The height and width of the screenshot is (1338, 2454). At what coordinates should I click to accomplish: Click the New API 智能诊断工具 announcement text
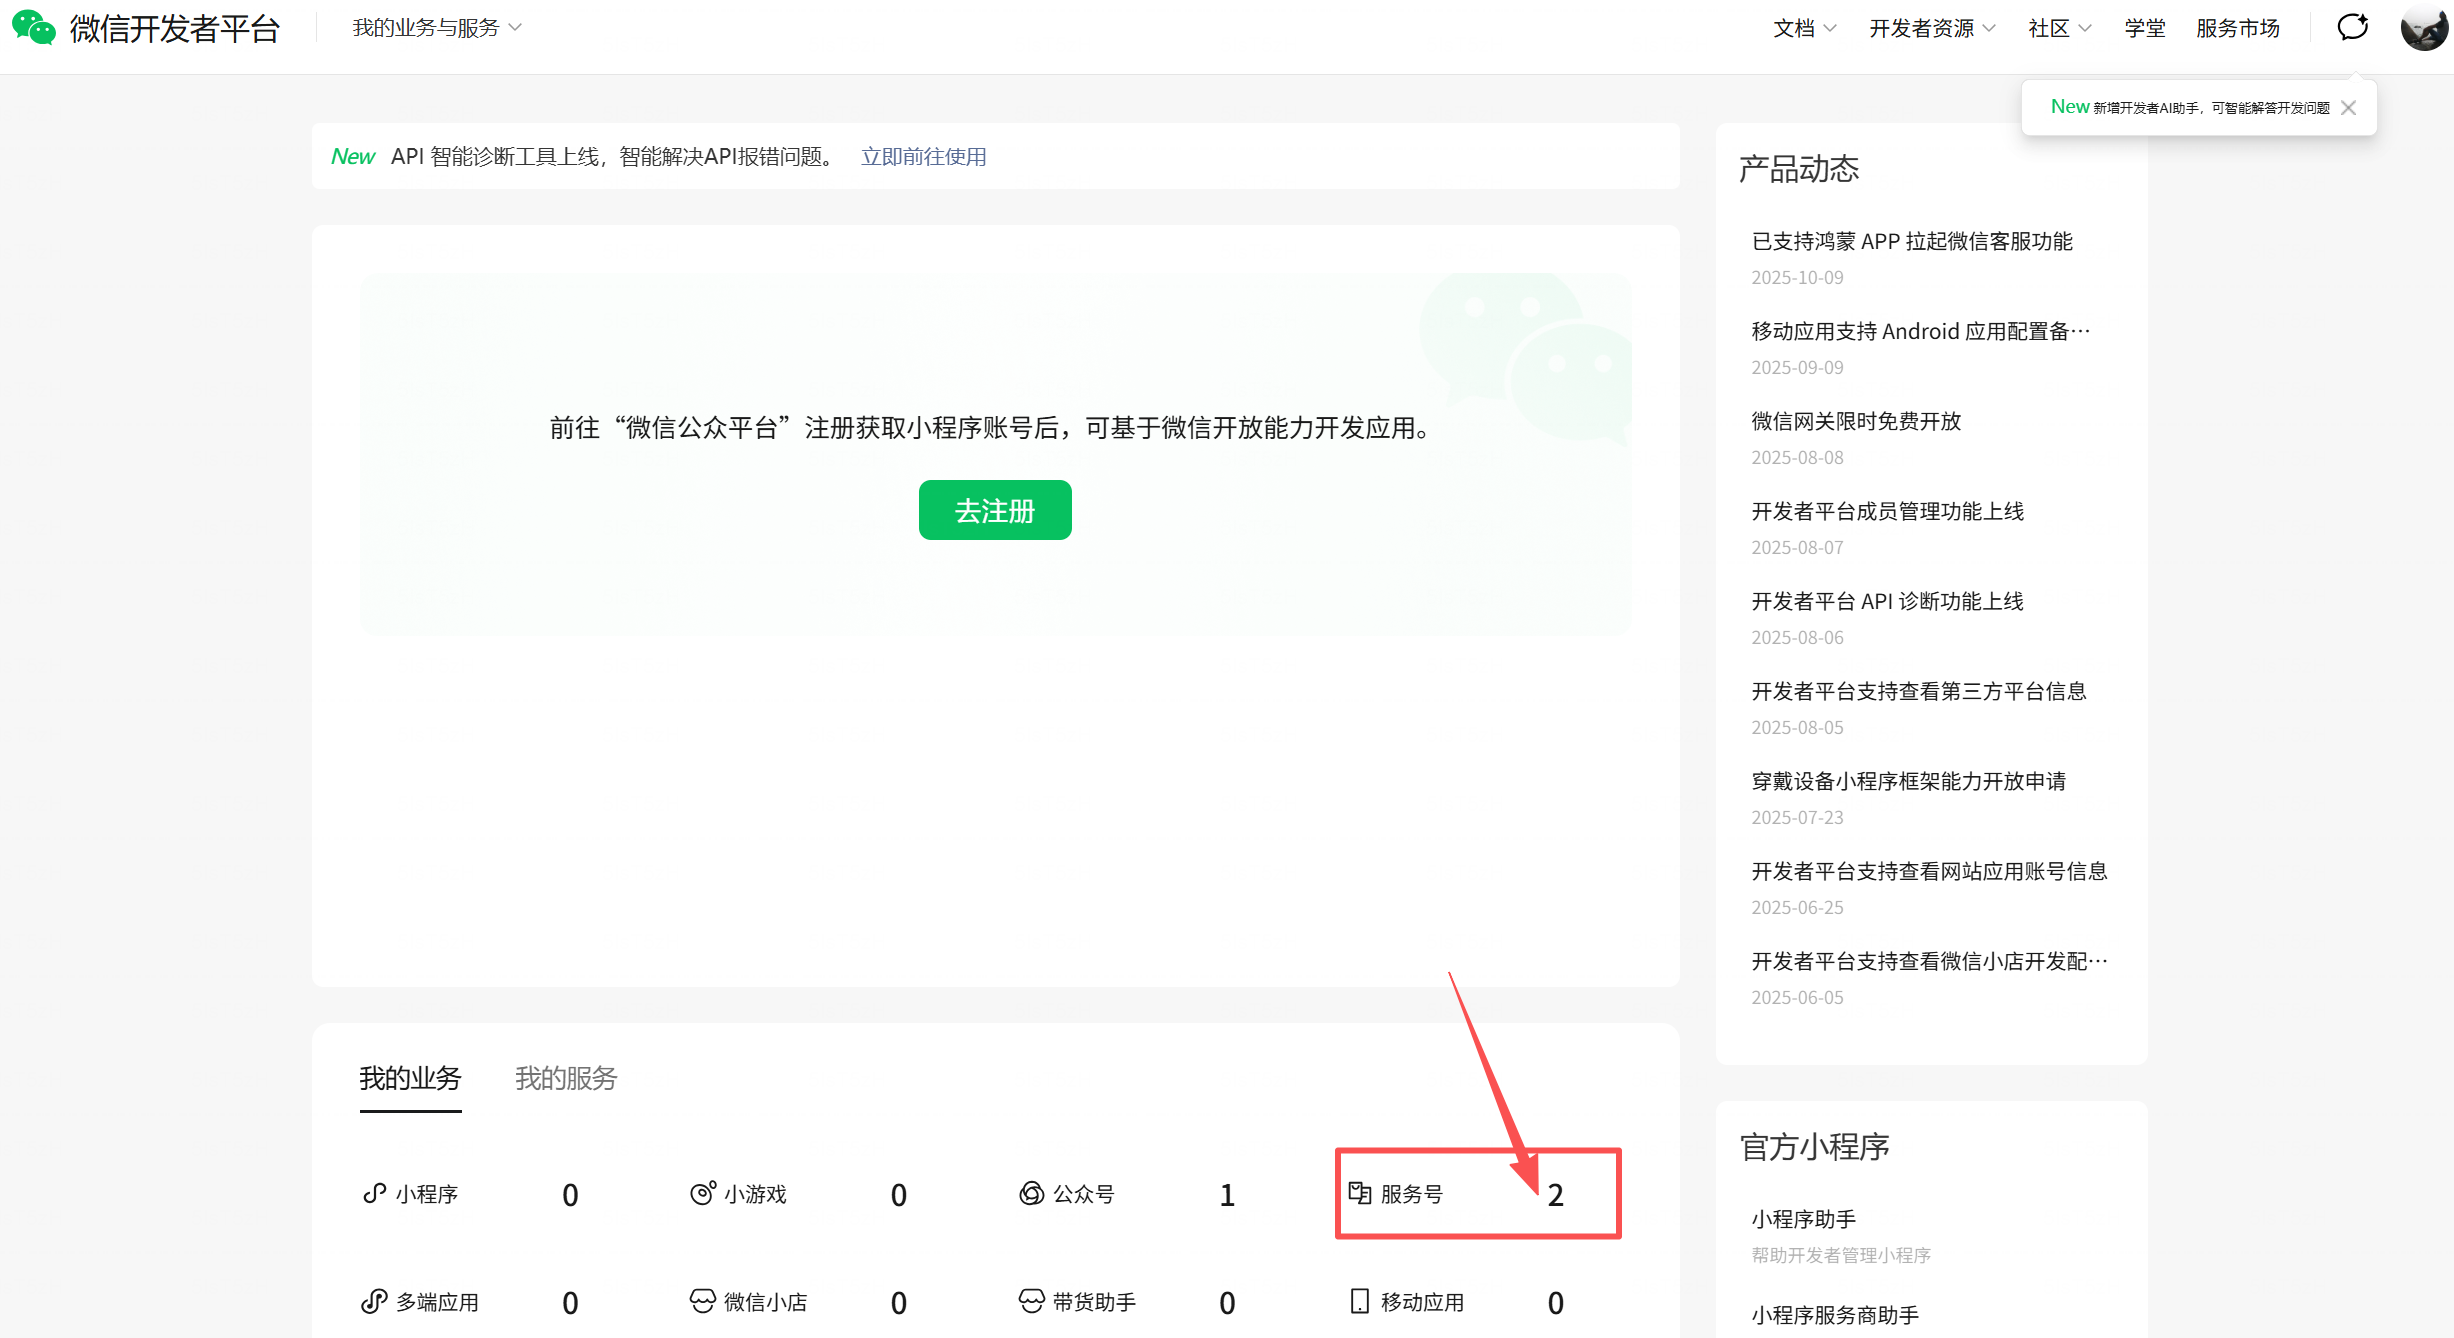point(585,157)
